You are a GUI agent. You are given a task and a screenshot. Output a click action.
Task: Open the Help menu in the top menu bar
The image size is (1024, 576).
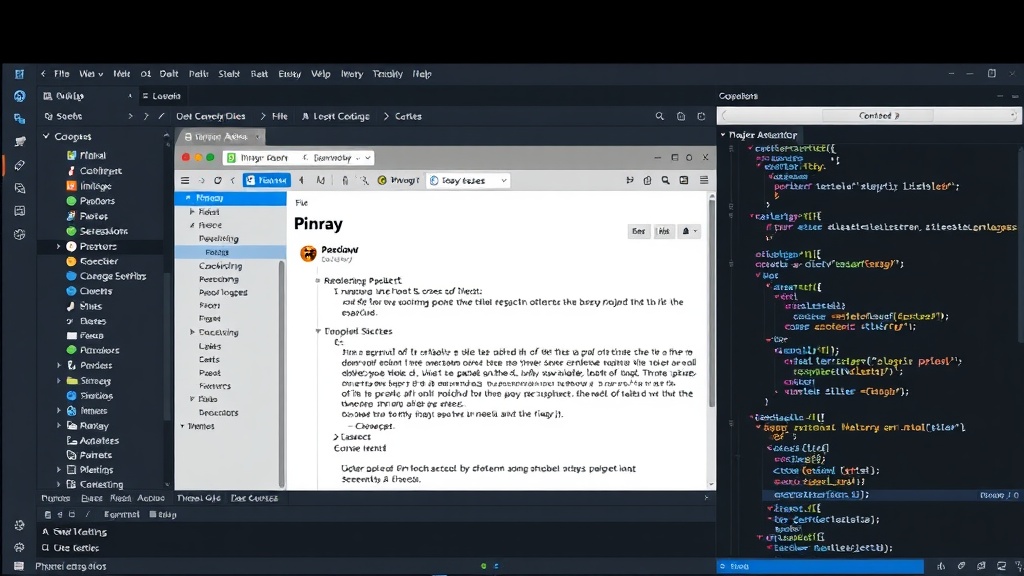point(422,74)
